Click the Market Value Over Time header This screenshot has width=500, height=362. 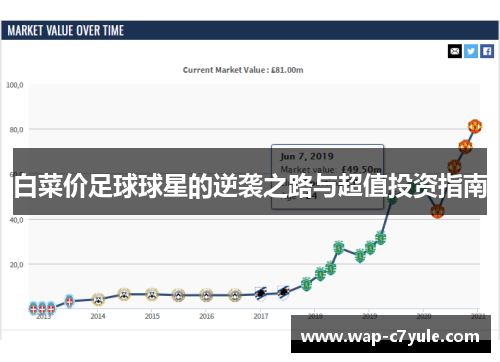pyautogui.click(x=66, y=31)
